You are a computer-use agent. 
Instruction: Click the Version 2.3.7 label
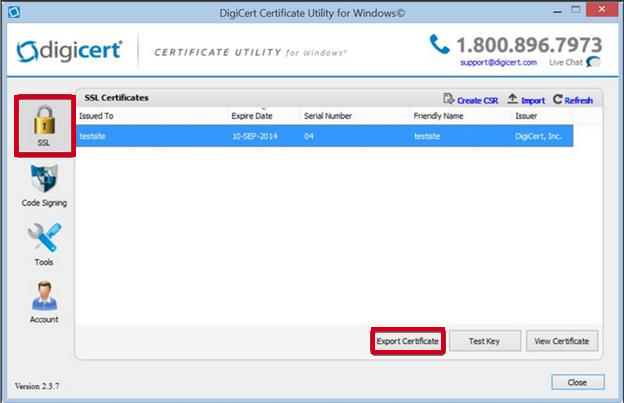coord(37,386)
